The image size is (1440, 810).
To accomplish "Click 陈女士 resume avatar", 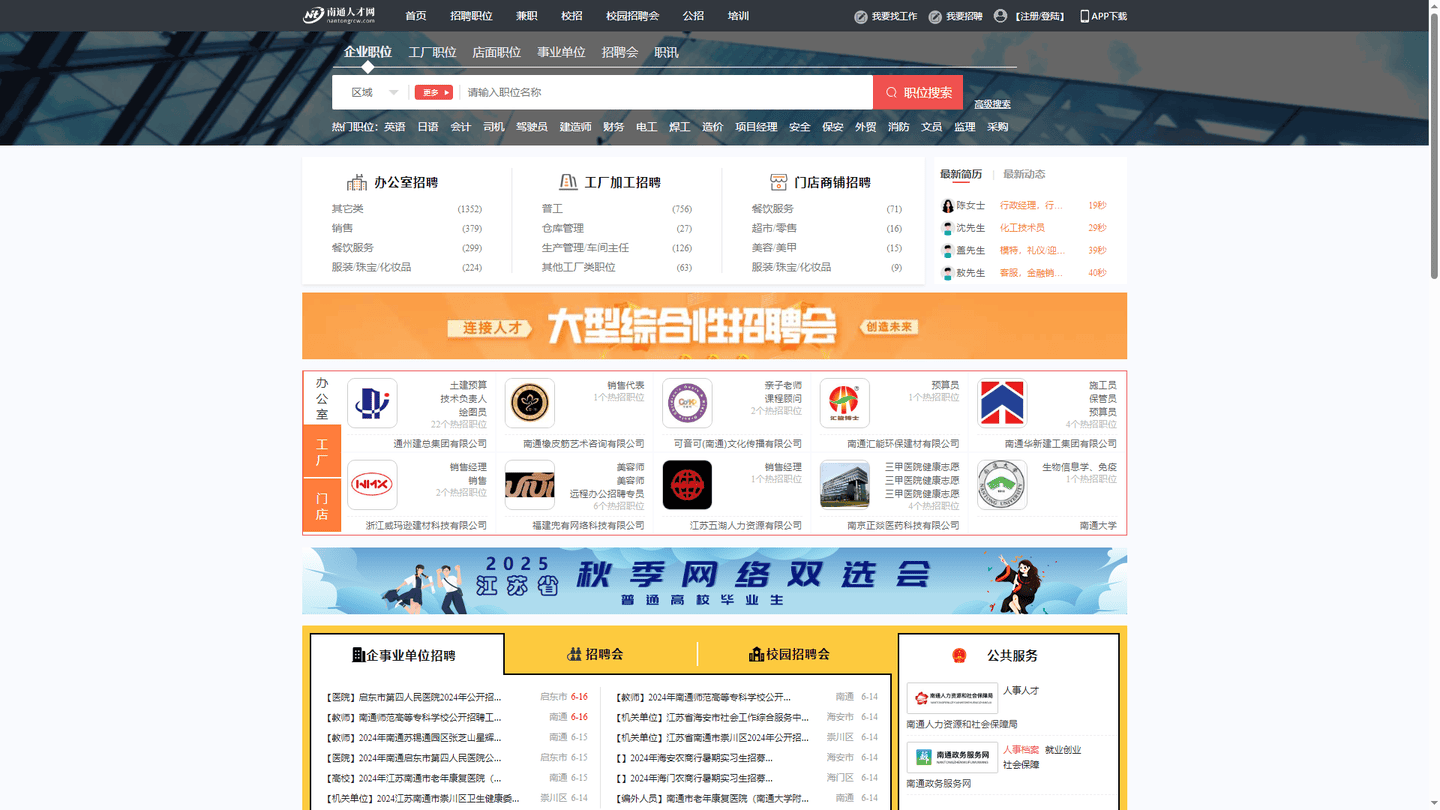I will click(948, 206).
